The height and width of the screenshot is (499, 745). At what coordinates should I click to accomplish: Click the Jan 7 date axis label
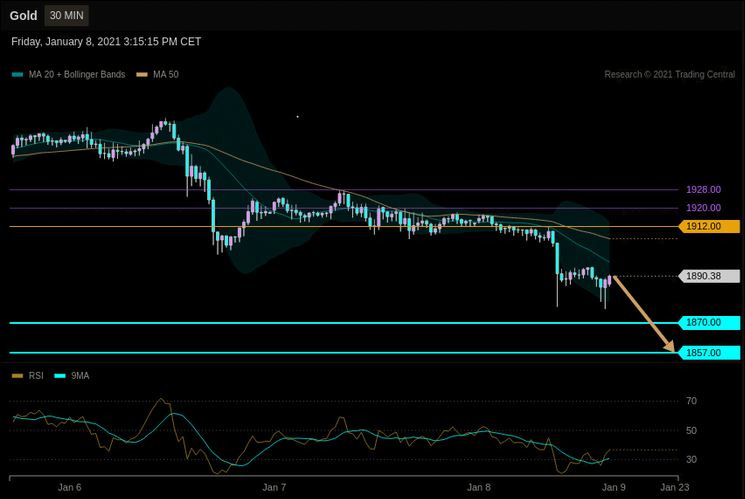pos(274,487)
